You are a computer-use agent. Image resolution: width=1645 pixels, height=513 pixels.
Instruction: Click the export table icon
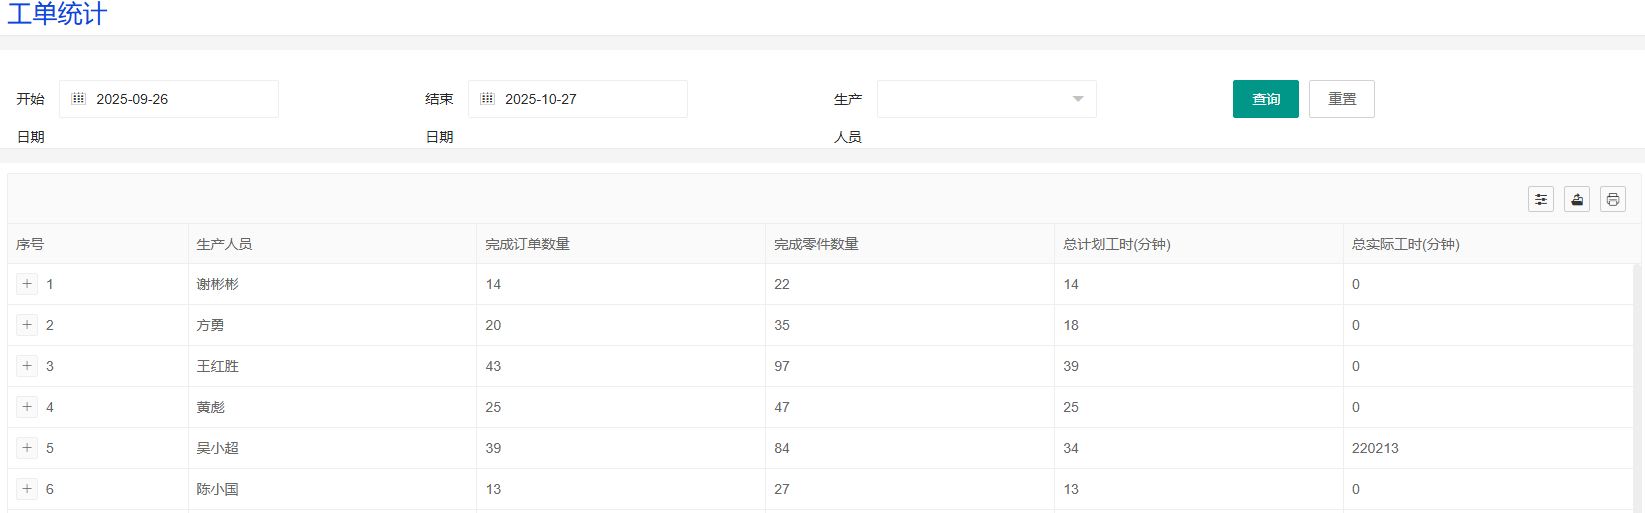tap(1577, 199)
